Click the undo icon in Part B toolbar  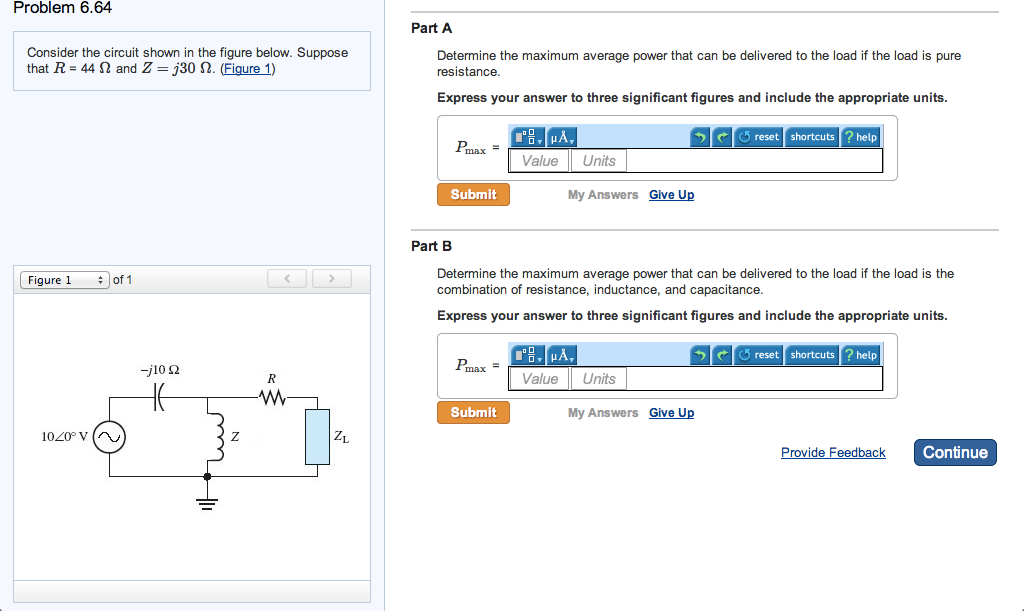(702, 355)
